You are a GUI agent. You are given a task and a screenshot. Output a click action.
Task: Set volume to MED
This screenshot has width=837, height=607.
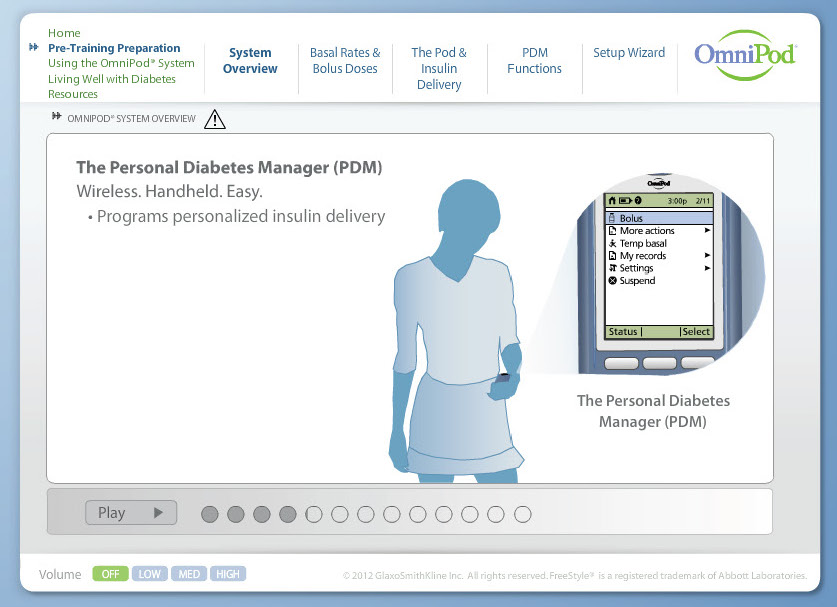point(189,574)
